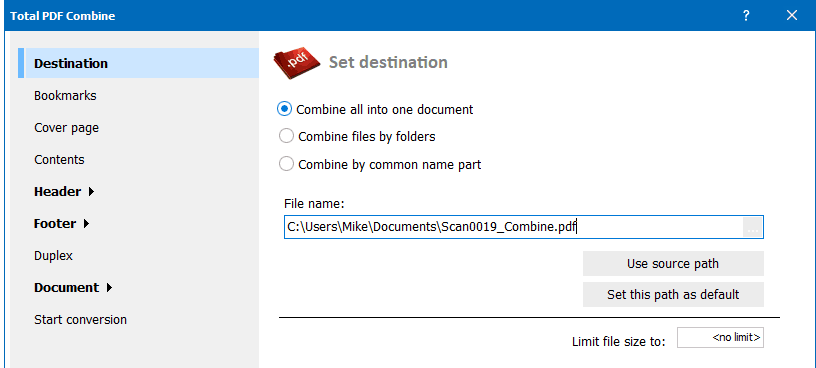Close the Total PDF Combine dialog
Image resolution: width=816 pixels, height=368 pixels.
click(x=792, y=16)
